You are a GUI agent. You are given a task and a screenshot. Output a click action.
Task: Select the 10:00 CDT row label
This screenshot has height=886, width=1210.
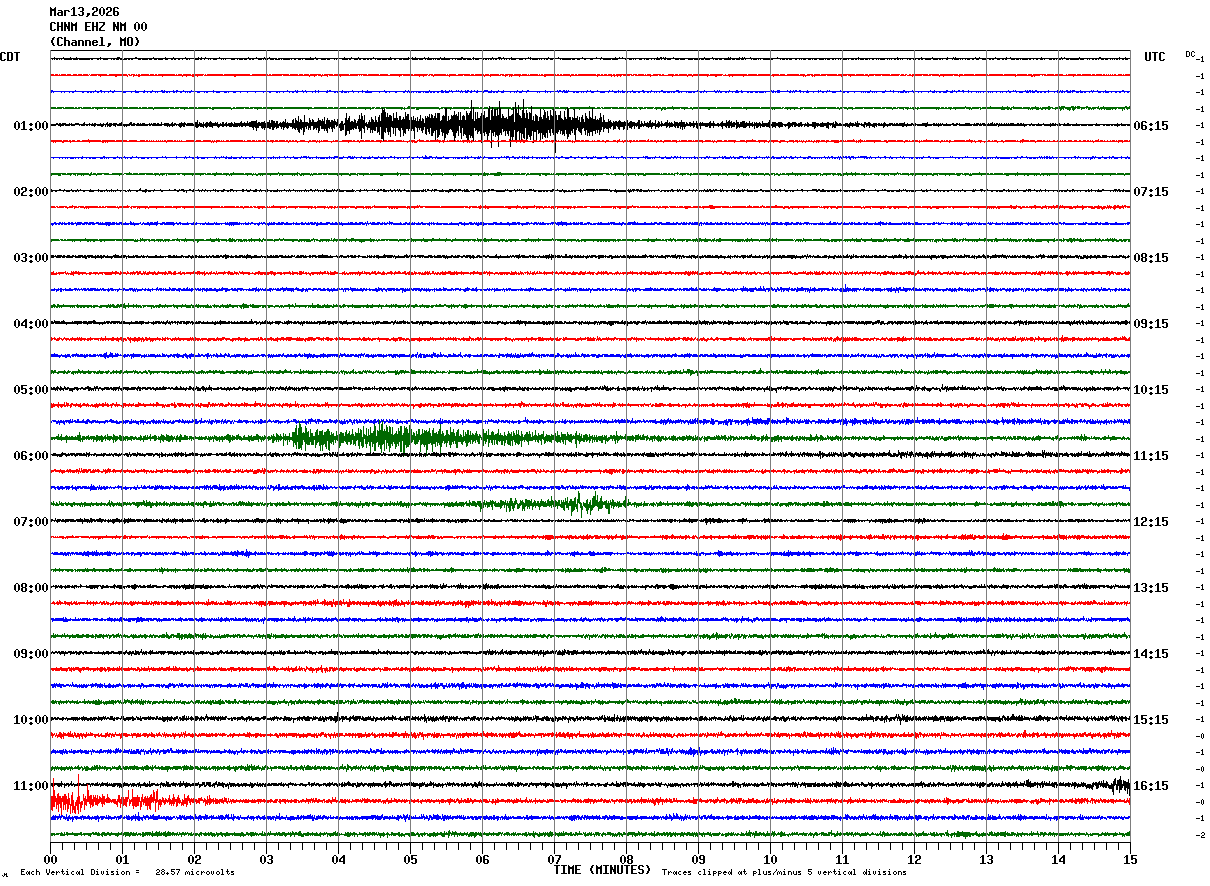pos(31,720)
